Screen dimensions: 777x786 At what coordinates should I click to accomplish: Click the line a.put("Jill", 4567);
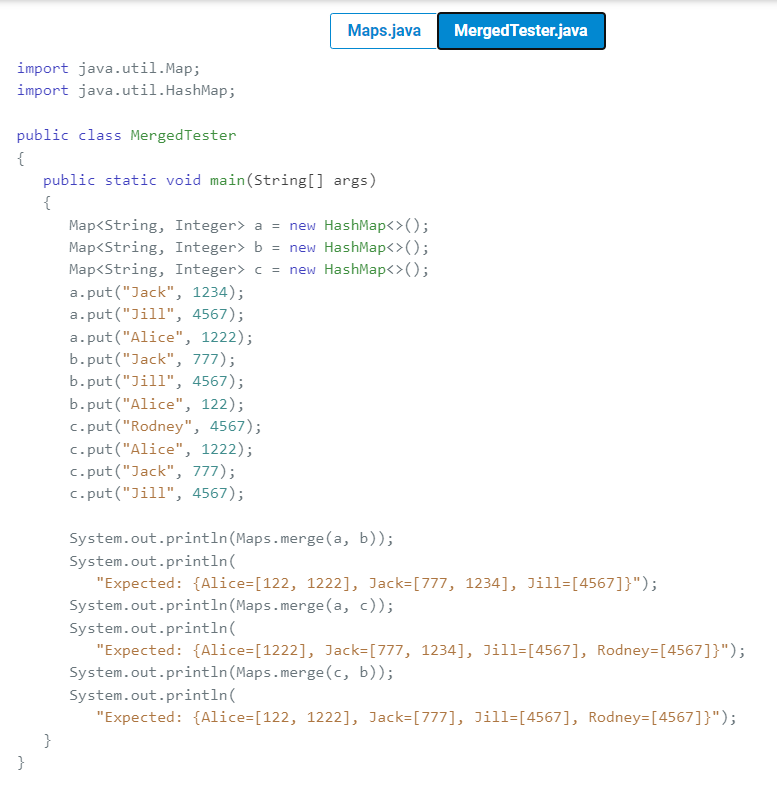[157, 314]
